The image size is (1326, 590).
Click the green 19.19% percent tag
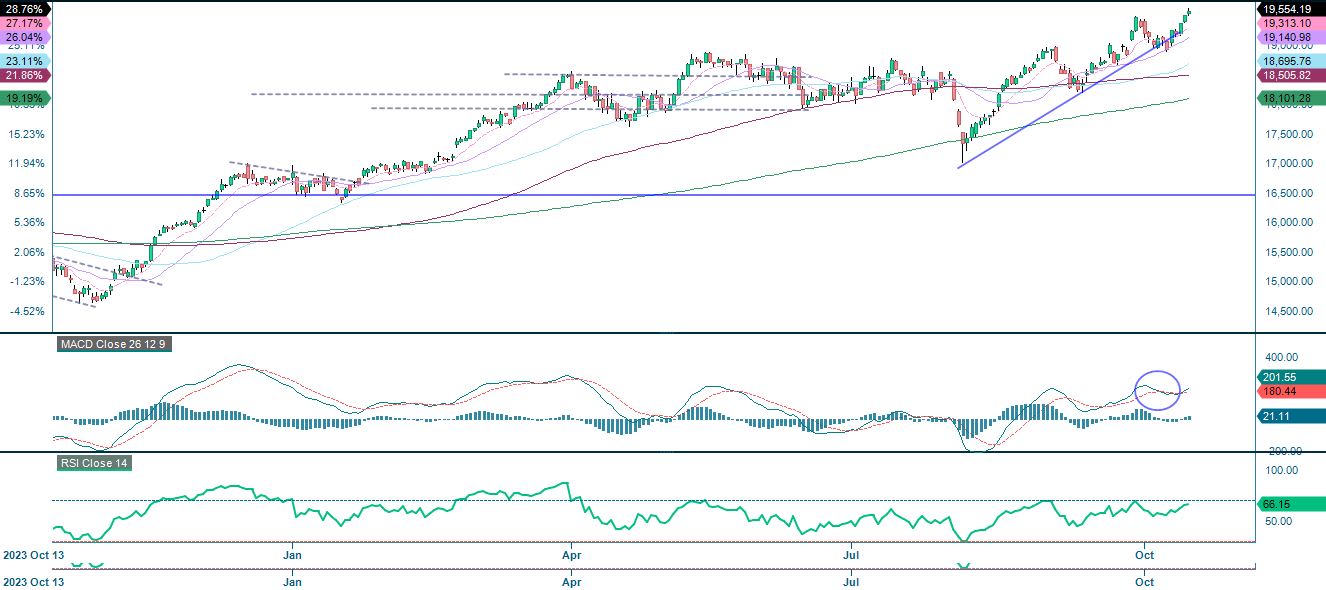point(24,98)
